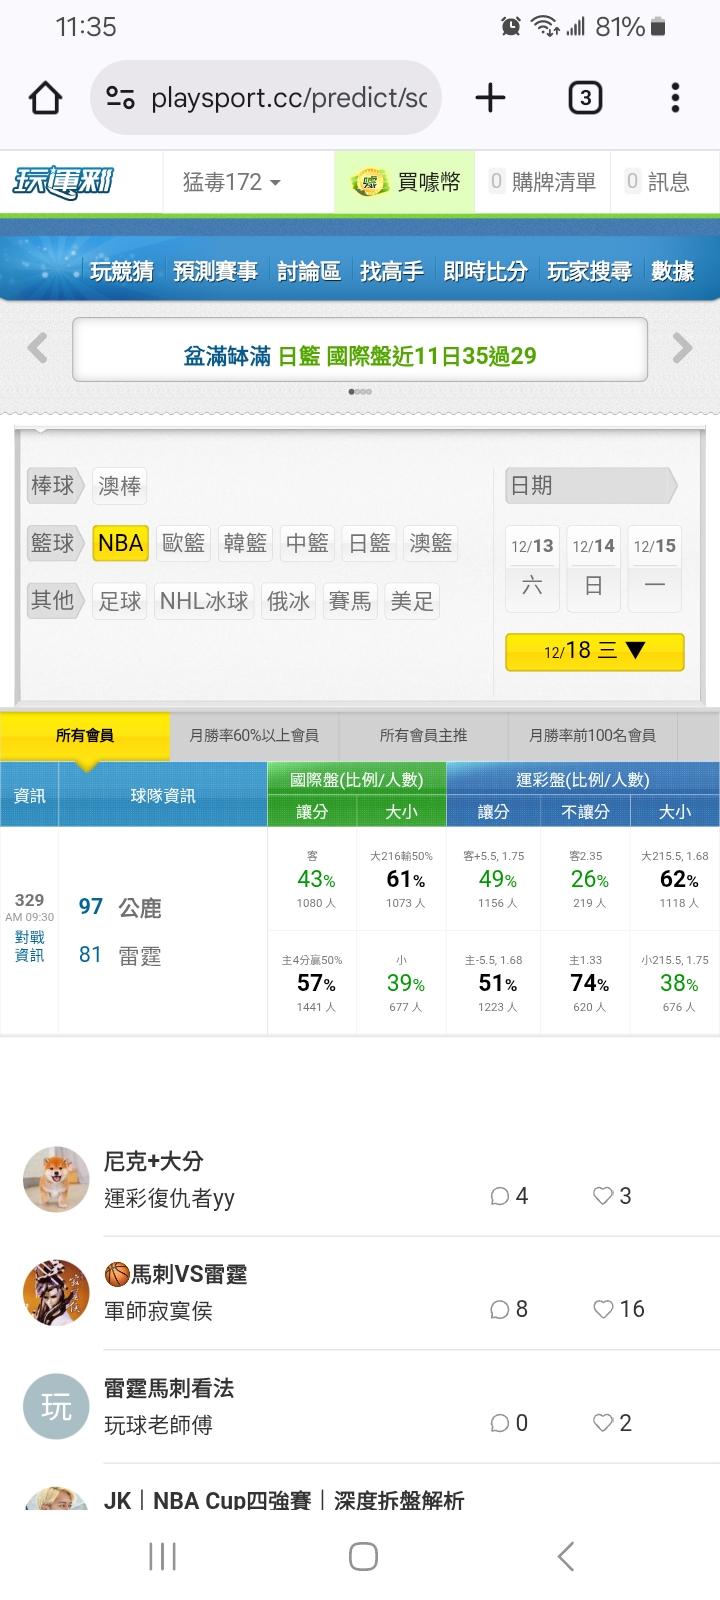The image size is (720, 1600).
Task: Open the 運彩復仇者yy user avatar
Action: tap(56, 1179)
